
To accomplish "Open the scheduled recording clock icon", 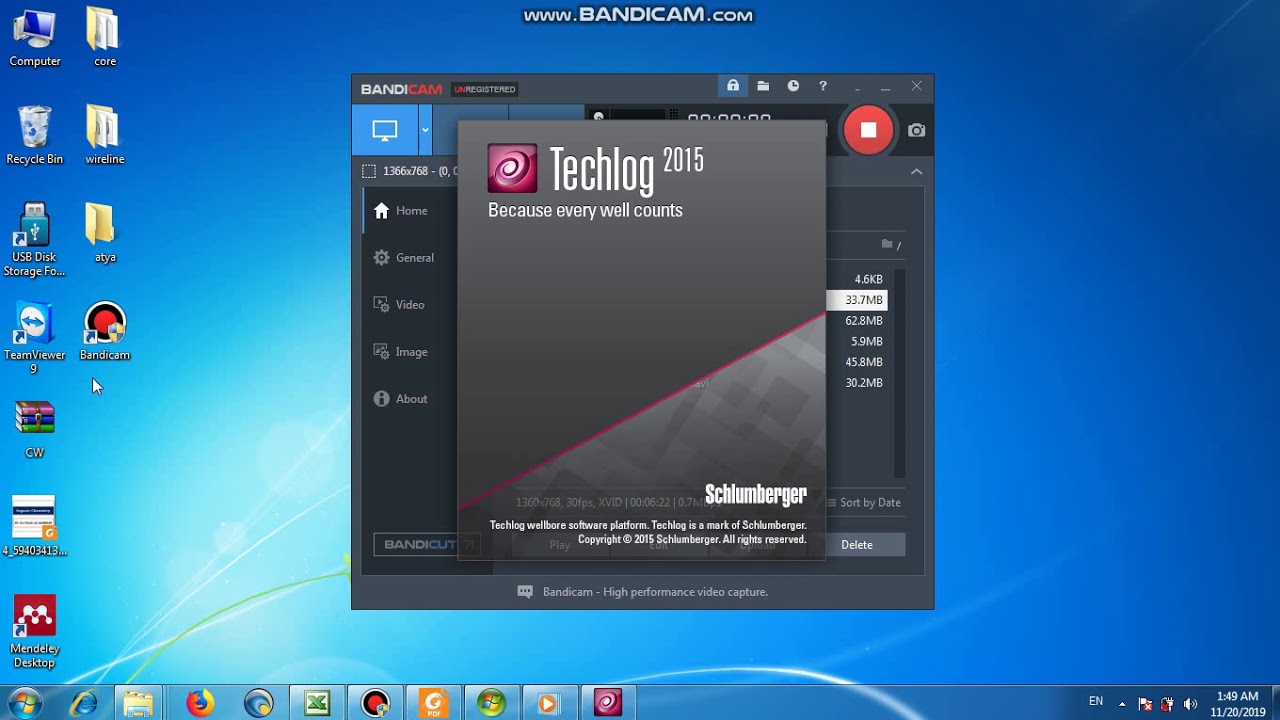I will pyautogui.click(x=793, y=86).
